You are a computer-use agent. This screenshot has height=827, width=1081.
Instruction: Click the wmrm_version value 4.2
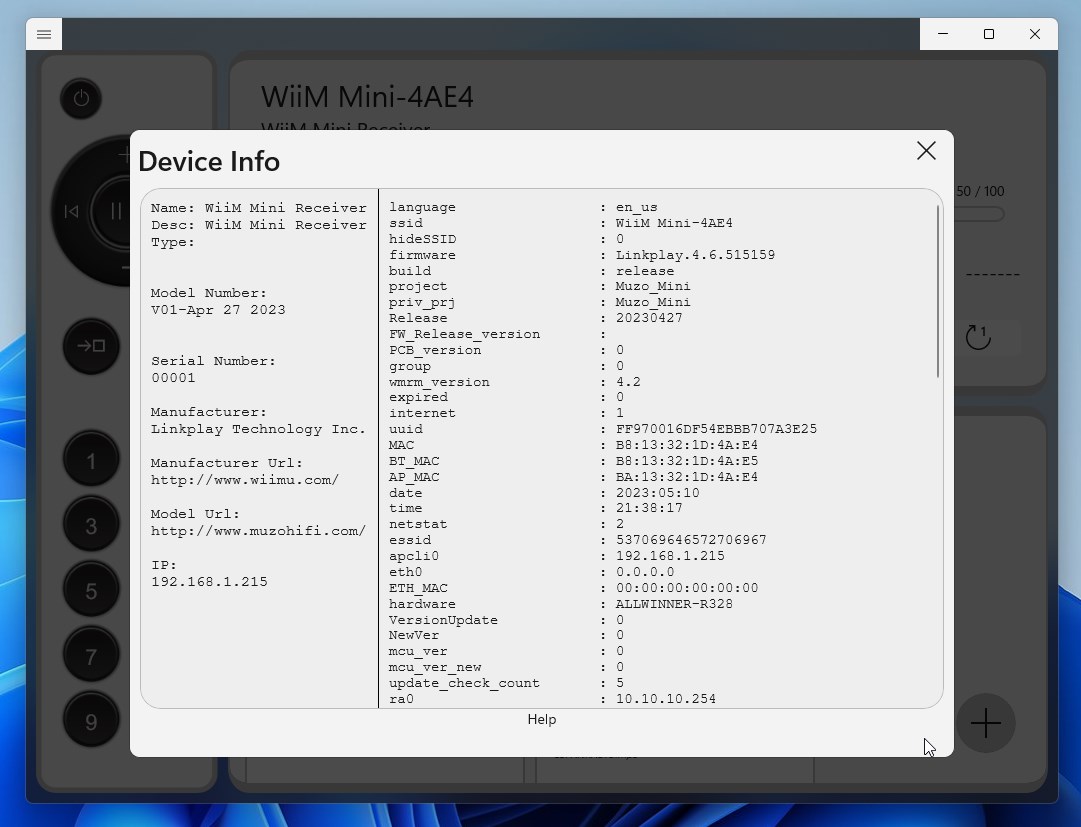(x=628, y=382)
